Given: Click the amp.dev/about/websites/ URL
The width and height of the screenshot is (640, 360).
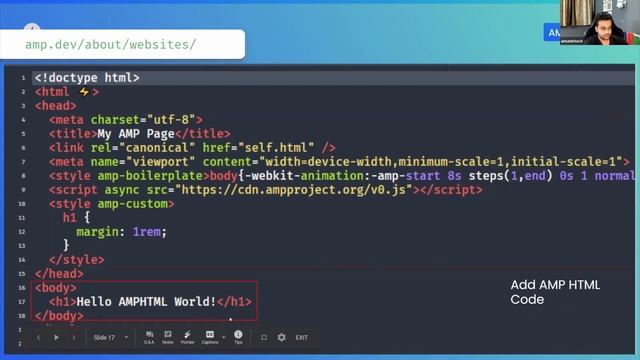Looking at the screenshot, I should point(111,44).
